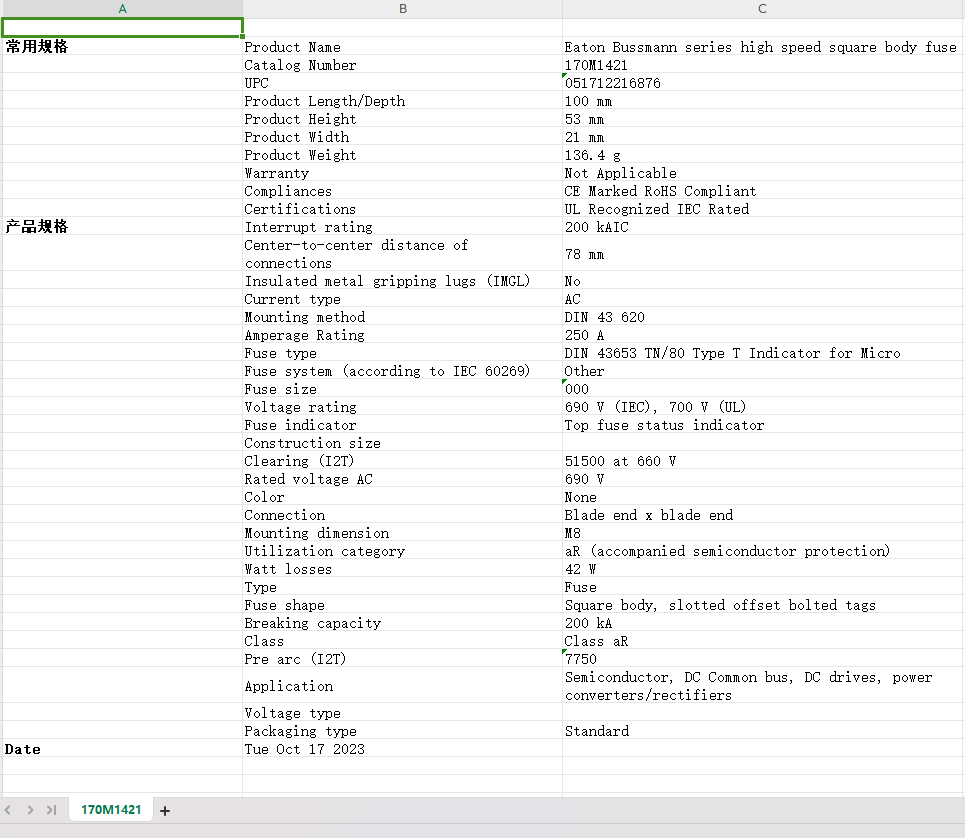The width and height of the screenshot is (965, 838).
Task: Select the '常用规格' cell
Action: [x=122, y=46]
